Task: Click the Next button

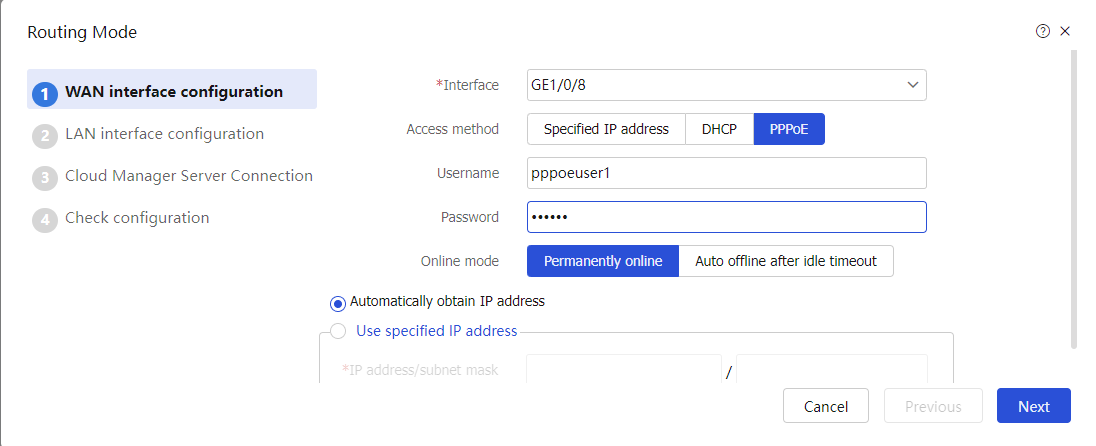Action: coord(1033,406)
